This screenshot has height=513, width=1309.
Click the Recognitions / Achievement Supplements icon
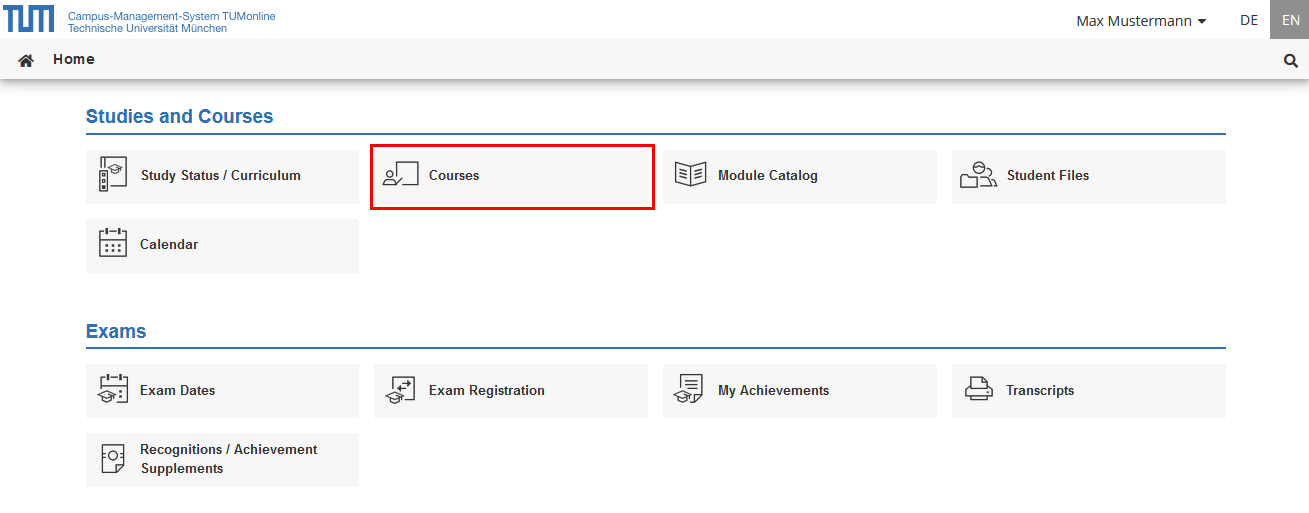click(113, 459)
